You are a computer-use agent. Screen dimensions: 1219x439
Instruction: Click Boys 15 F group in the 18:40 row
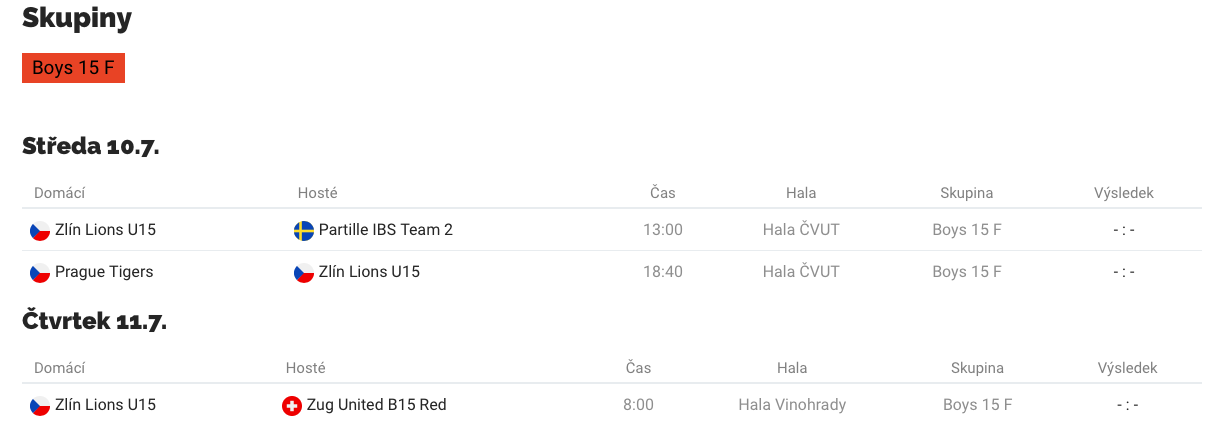(967, 272)
